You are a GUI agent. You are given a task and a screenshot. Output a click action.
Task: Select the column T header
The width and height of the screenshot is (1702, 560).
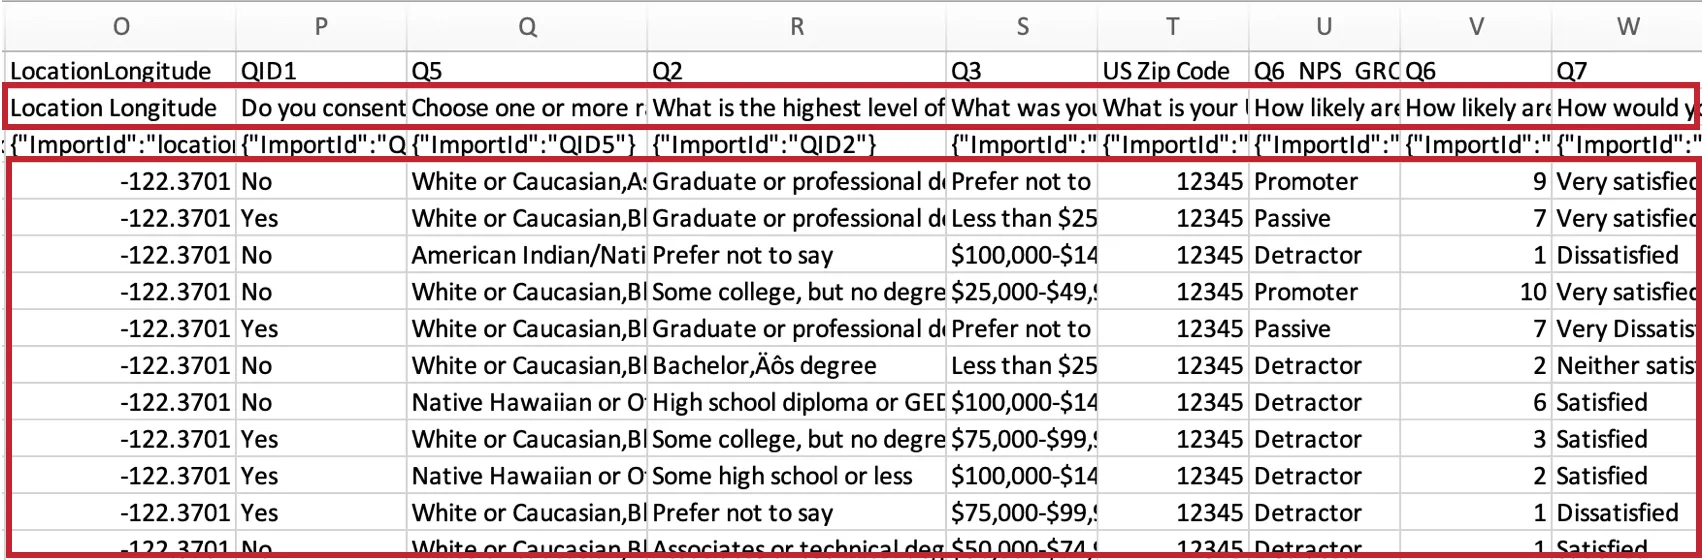1172,27
